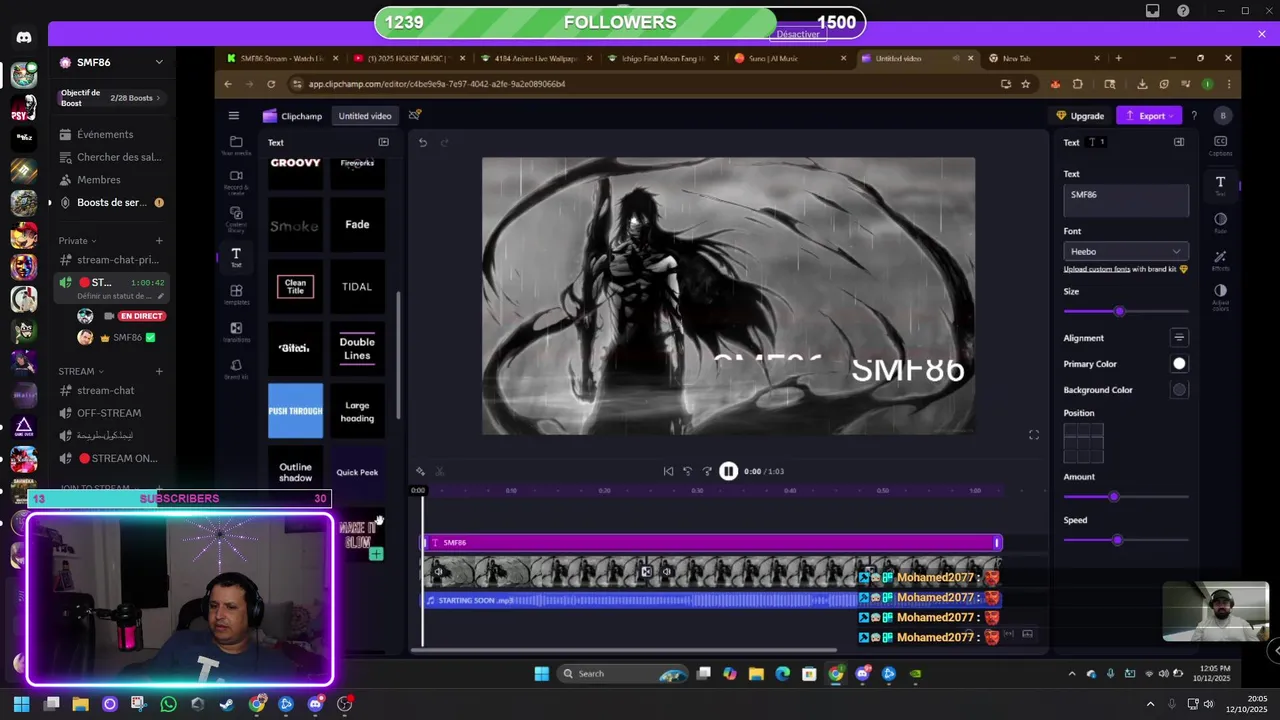Click the undo arrow above preview
This screenshot has height=720, width=1280.
(x=423, y=142)
